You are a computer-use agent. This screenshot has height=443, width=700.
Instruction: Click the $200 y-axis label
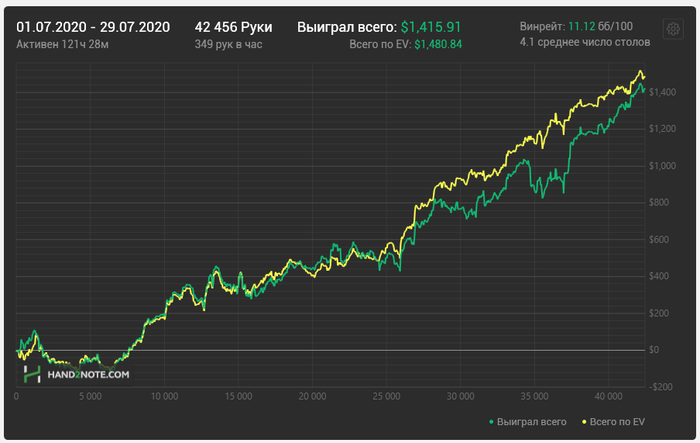(x=658, y=313)
